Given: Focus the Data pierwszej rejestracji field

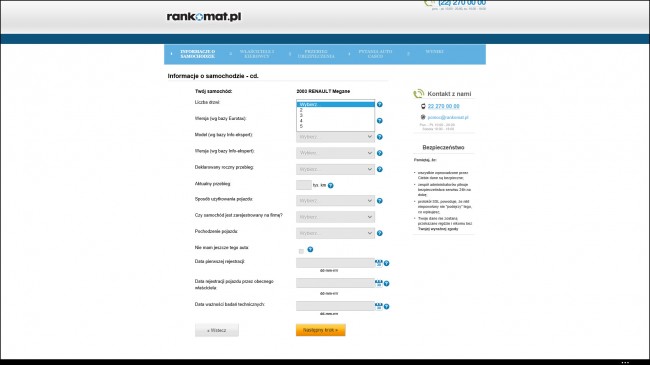Looking at the screenshot, I should (335, 263).
